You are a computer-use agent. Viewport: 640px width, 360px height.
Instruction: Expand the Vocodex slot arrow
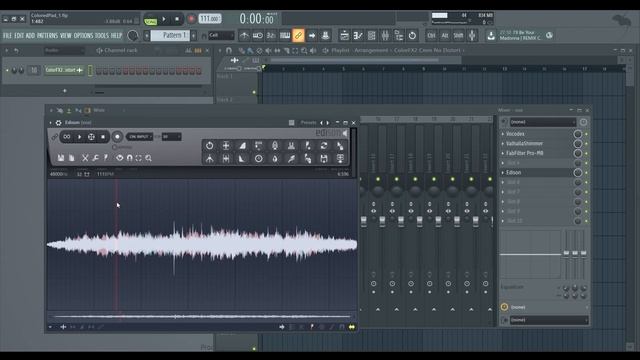[x=503, y=134]
